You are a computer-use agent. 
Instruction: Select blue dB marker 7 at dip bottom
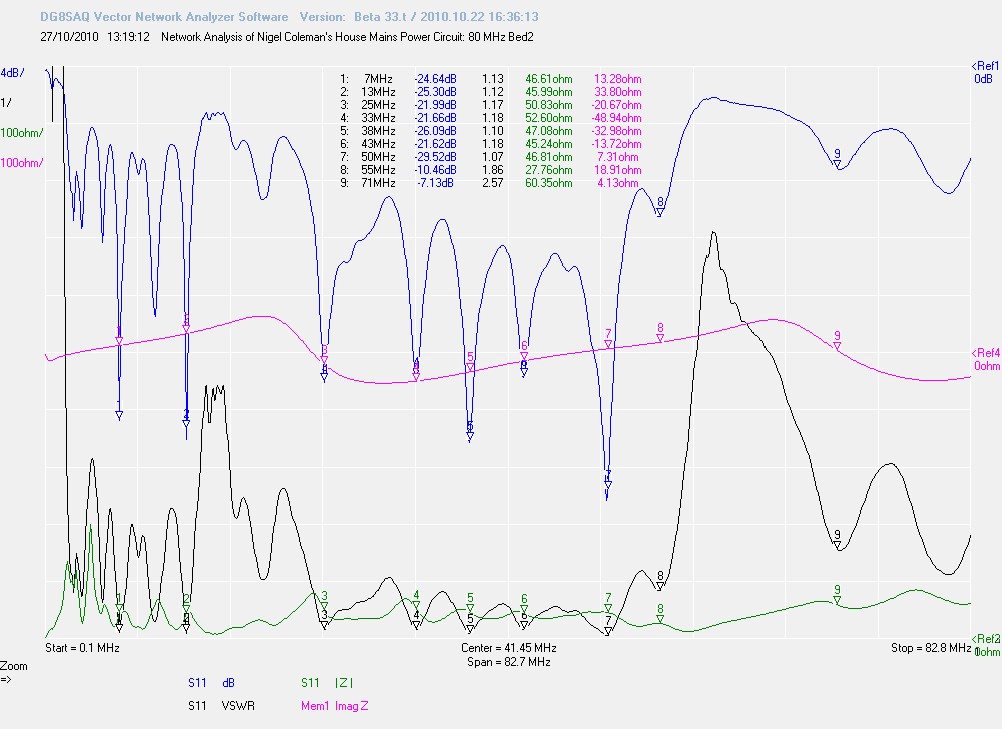click(x=608, y=486)
